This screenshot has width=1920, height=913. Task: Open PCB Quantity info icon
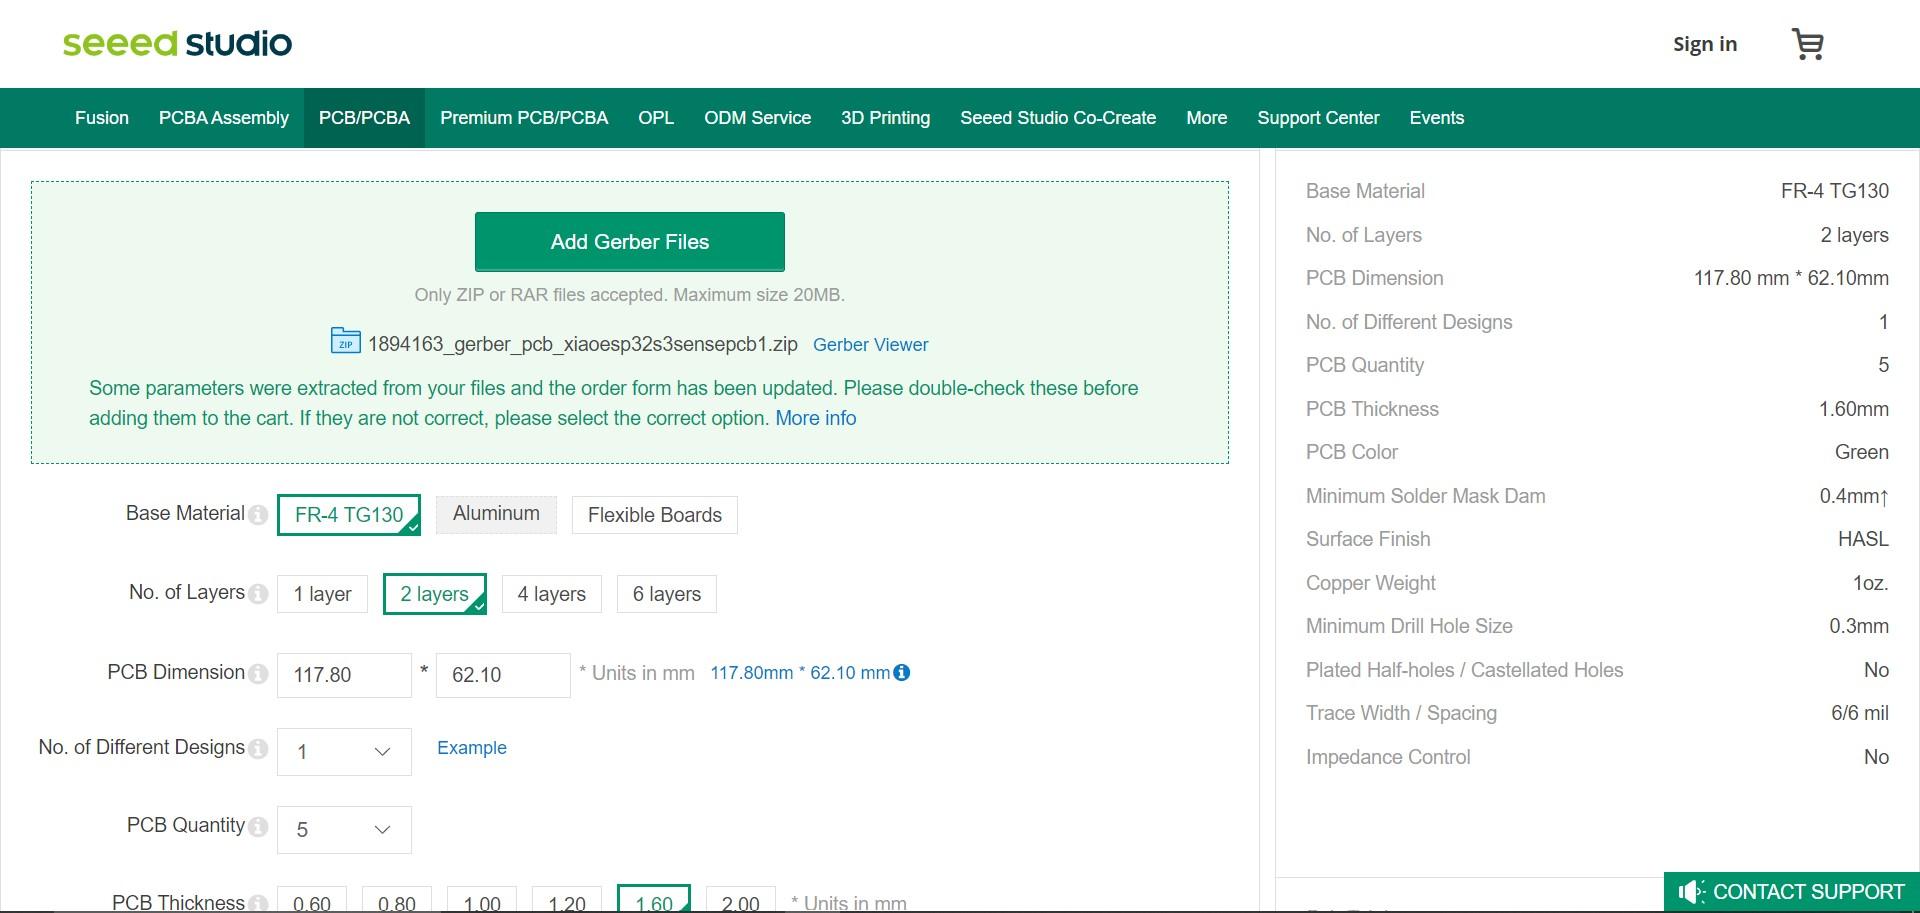[258, 826]
